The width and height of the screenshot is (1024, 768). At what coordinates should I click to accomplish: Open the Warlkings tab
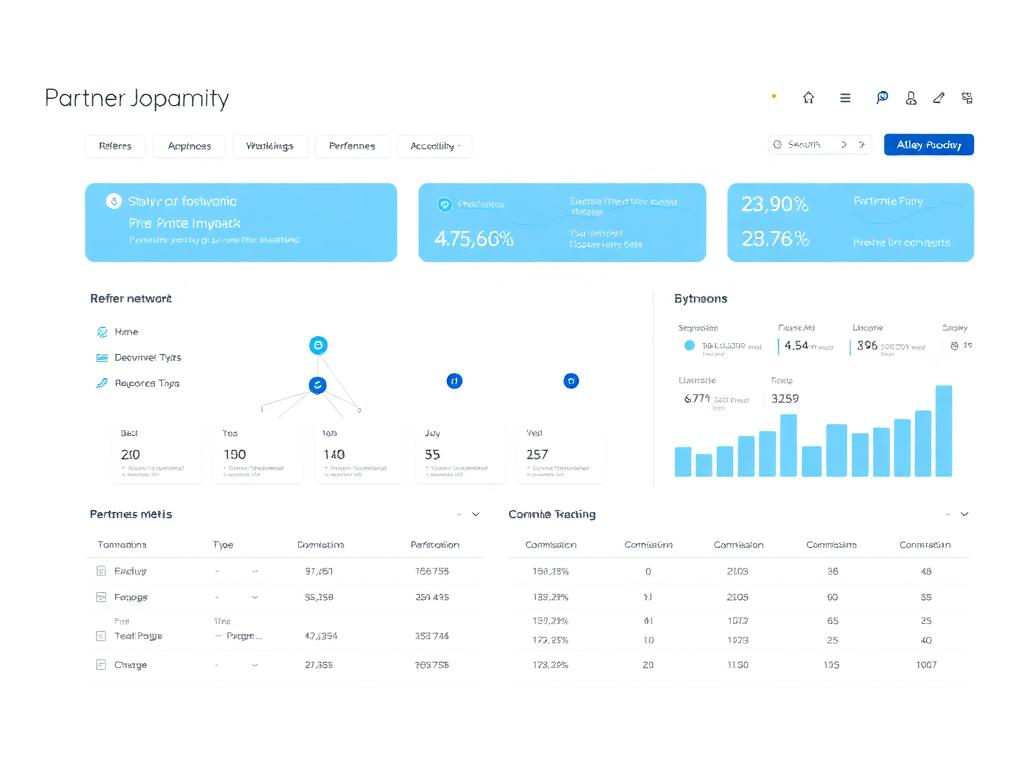268,145
